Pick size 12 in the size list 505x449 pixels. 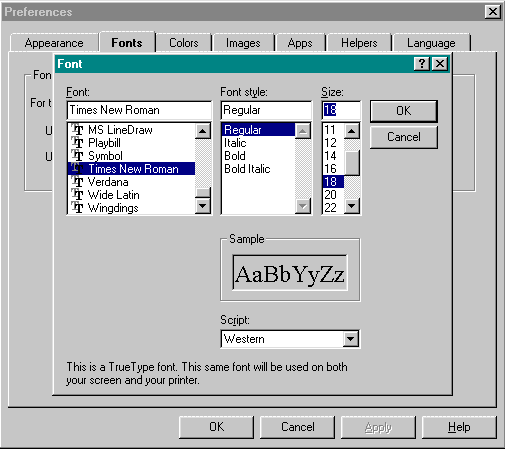333,143
